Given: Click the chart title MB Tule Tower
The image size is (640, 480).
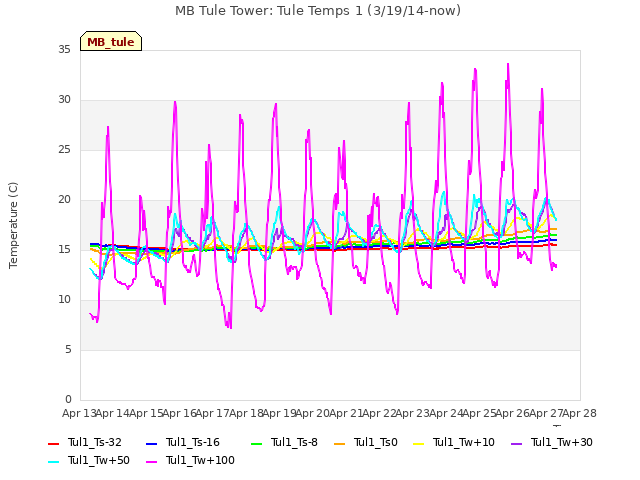Looking at the screenshot, I should (x=318, y=11).
